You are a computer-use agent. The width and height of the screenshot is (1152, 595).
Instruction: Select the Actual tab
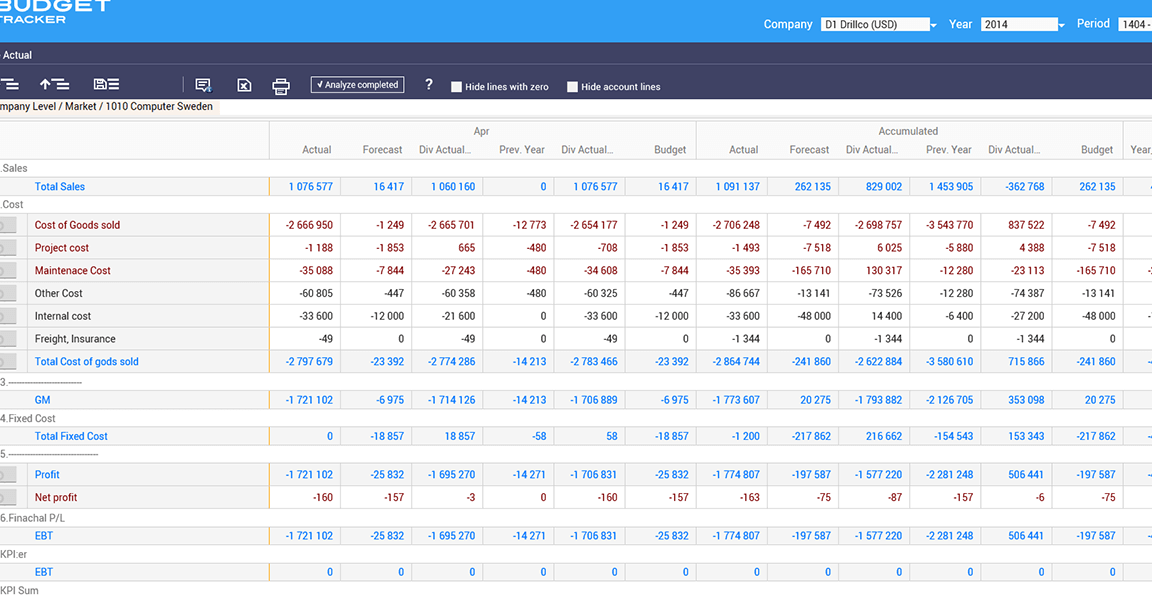point(18,55)
